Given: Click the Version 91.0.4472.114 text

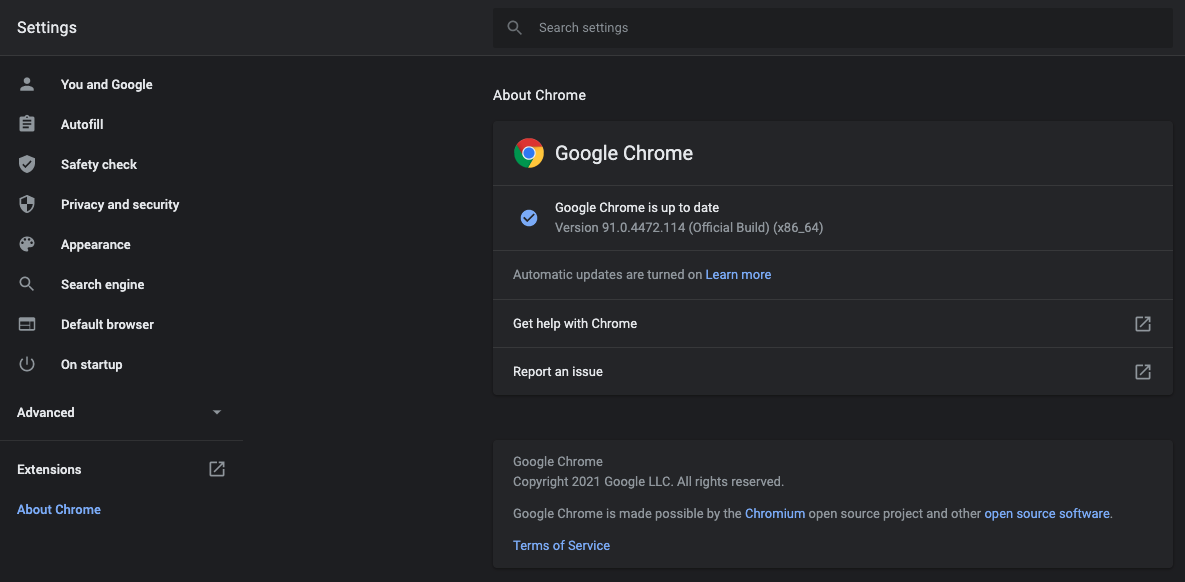Looking at the screenshot, I should (x=689, y=227).
